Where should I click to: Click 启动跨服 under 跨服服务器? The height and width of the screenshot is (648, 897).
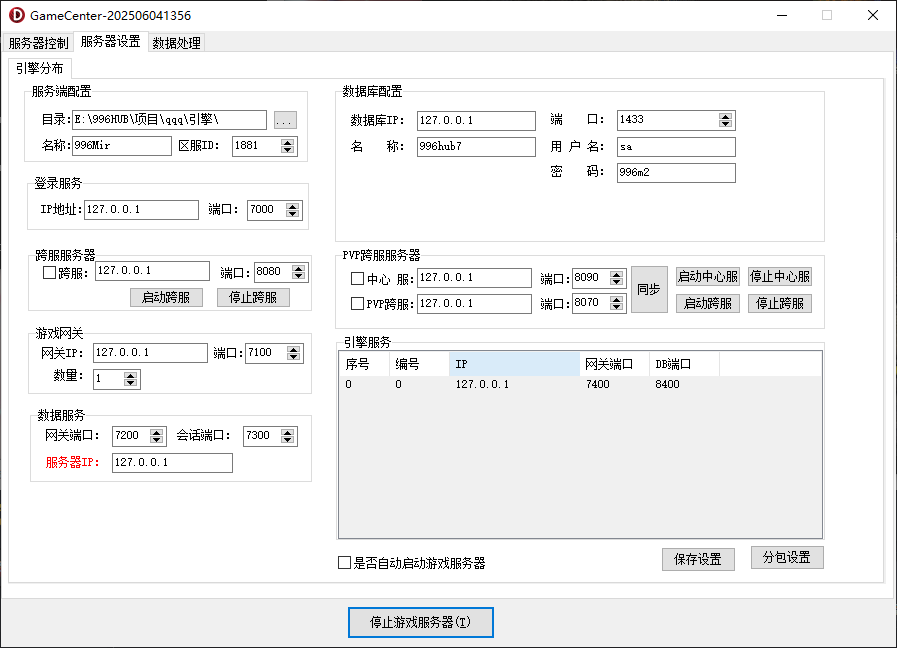point(166,297)
